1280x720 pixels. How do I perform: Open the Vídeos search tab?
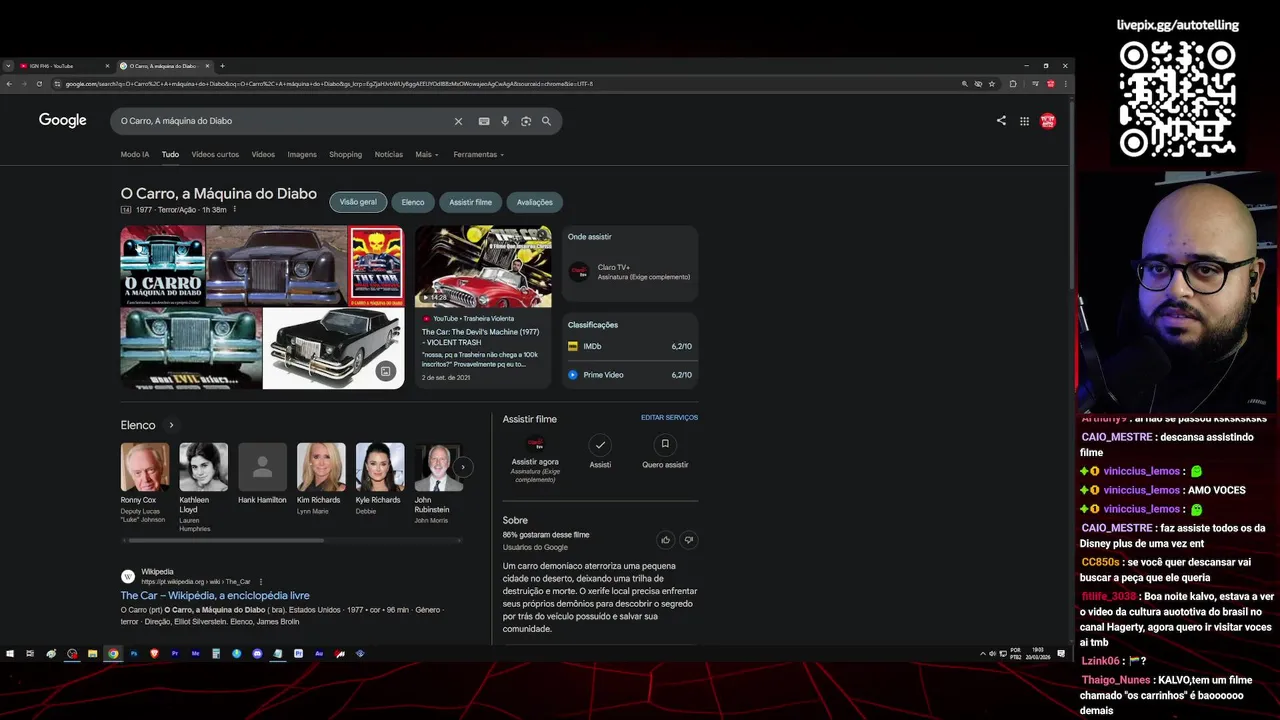(263, 155)
